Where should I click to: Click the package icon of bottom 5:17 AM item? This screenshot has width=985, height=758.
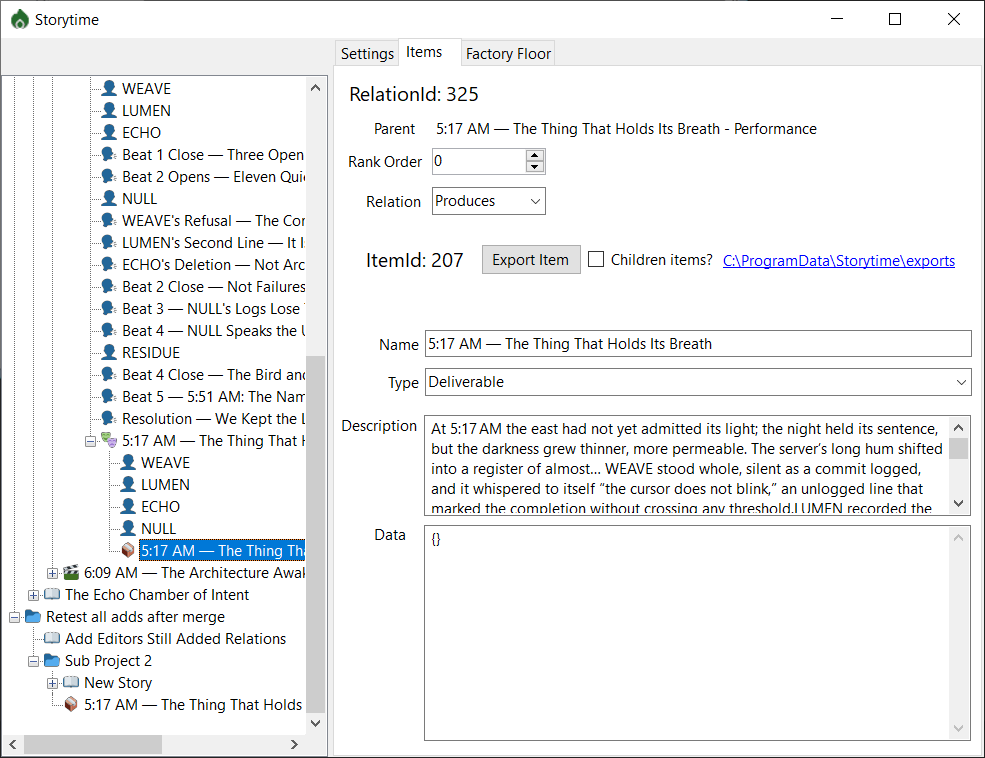tap(72, 704)
